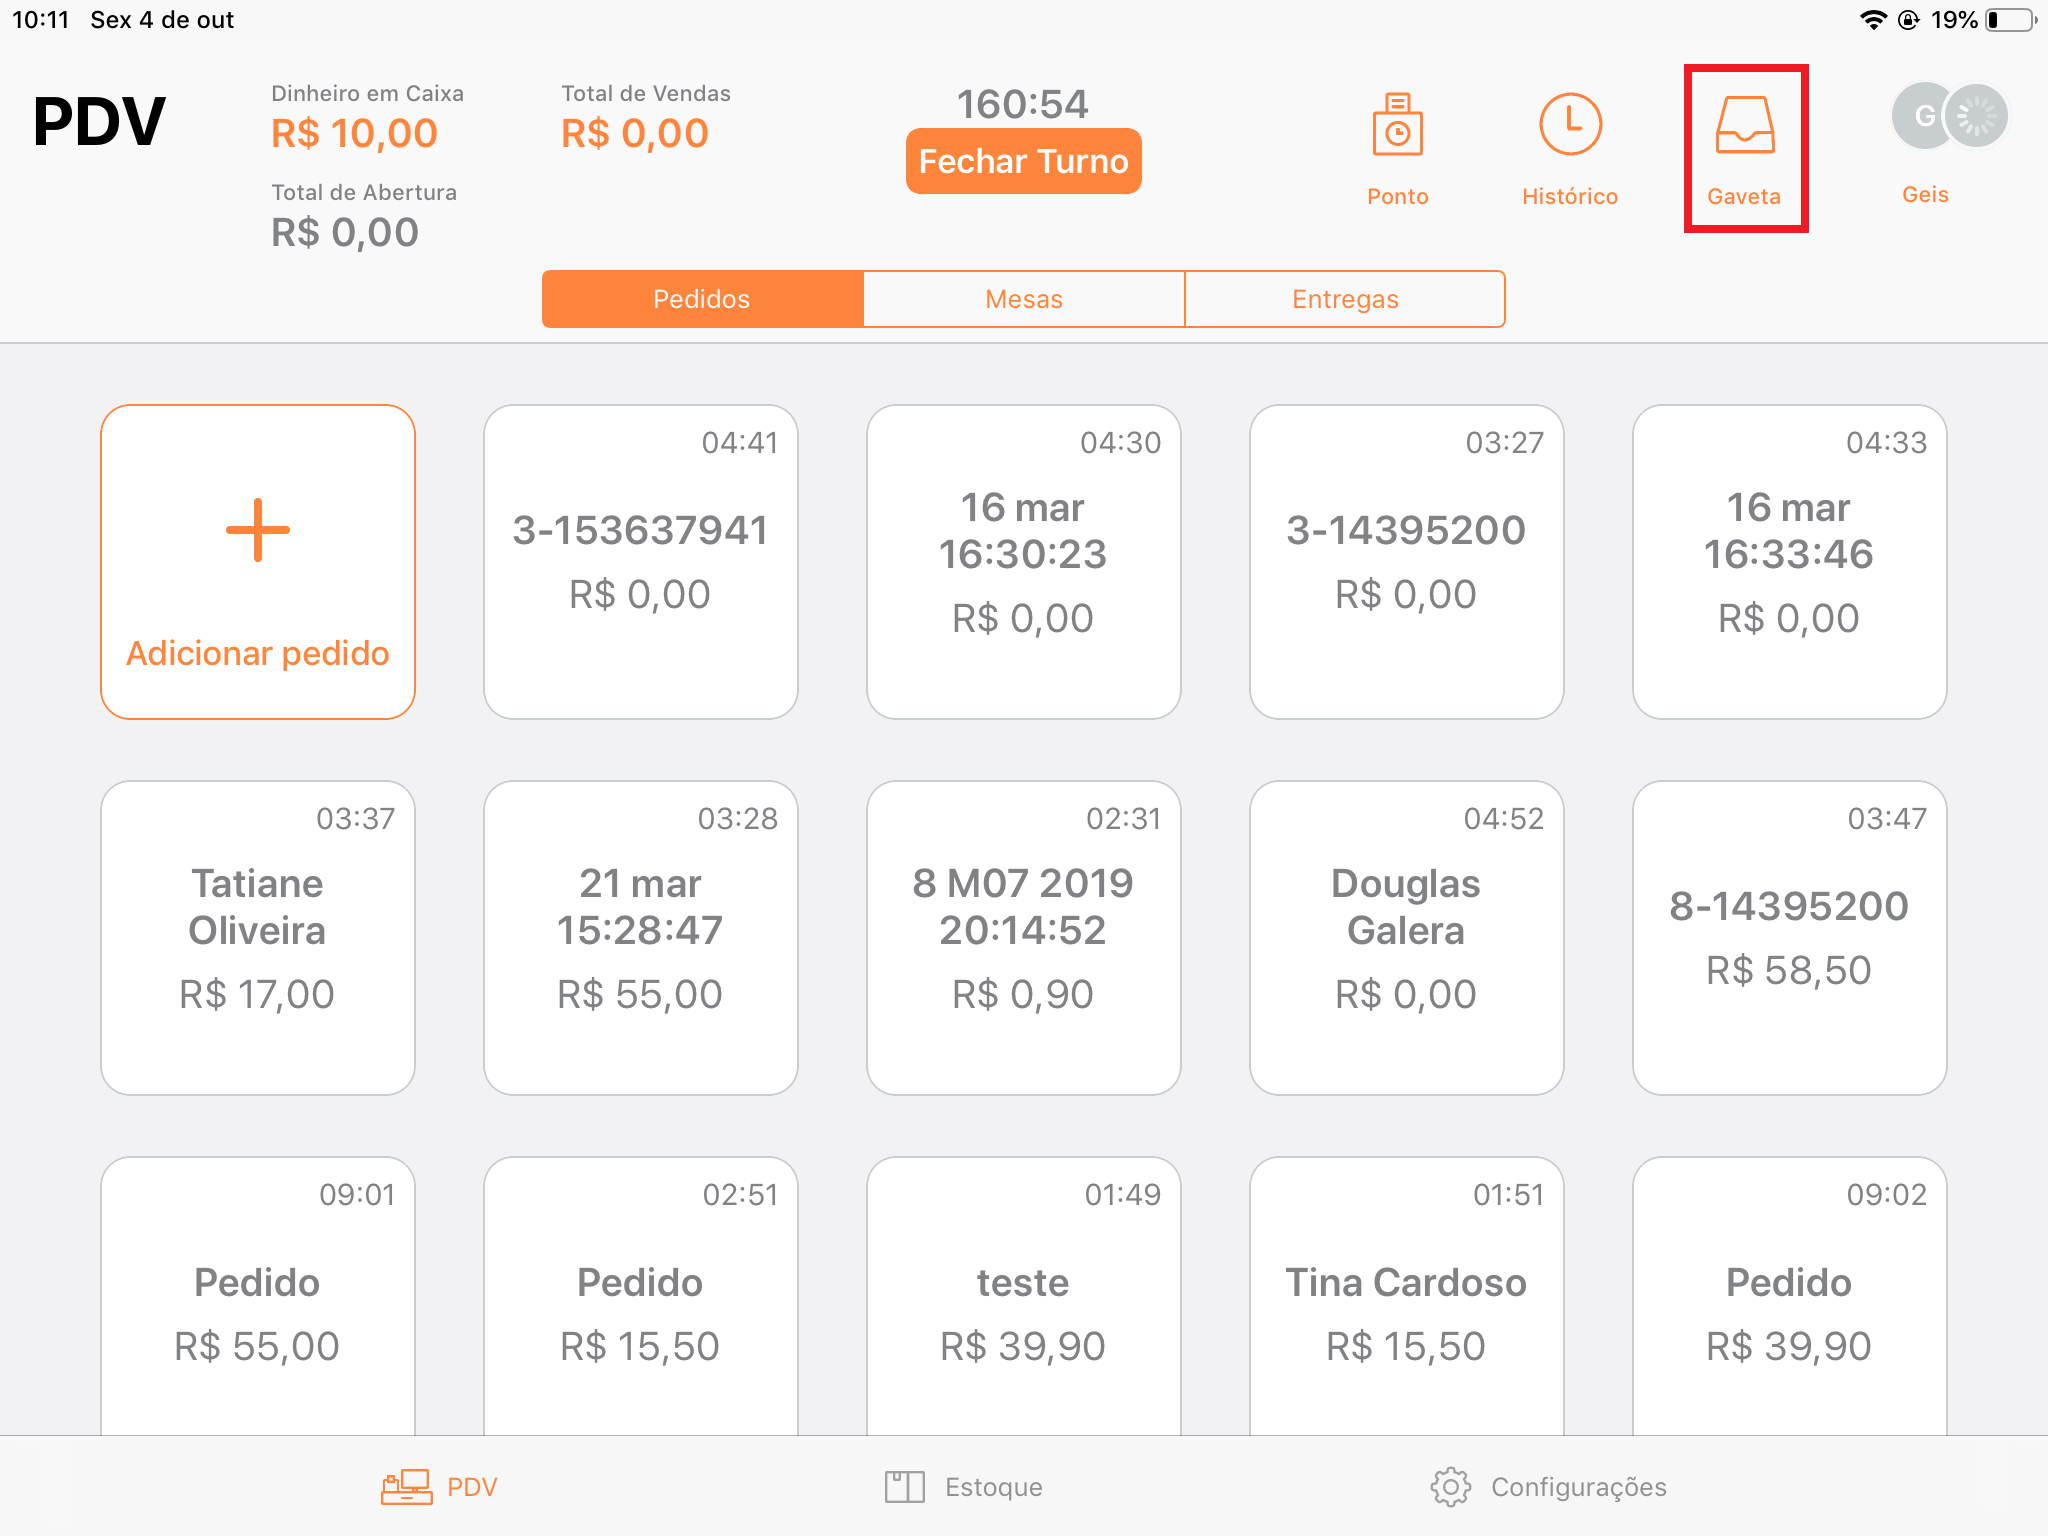Select the PDV register icon in bottom bar
The height and width of the screenshot is (1536, 2048).
click(x=406, y=1487)
